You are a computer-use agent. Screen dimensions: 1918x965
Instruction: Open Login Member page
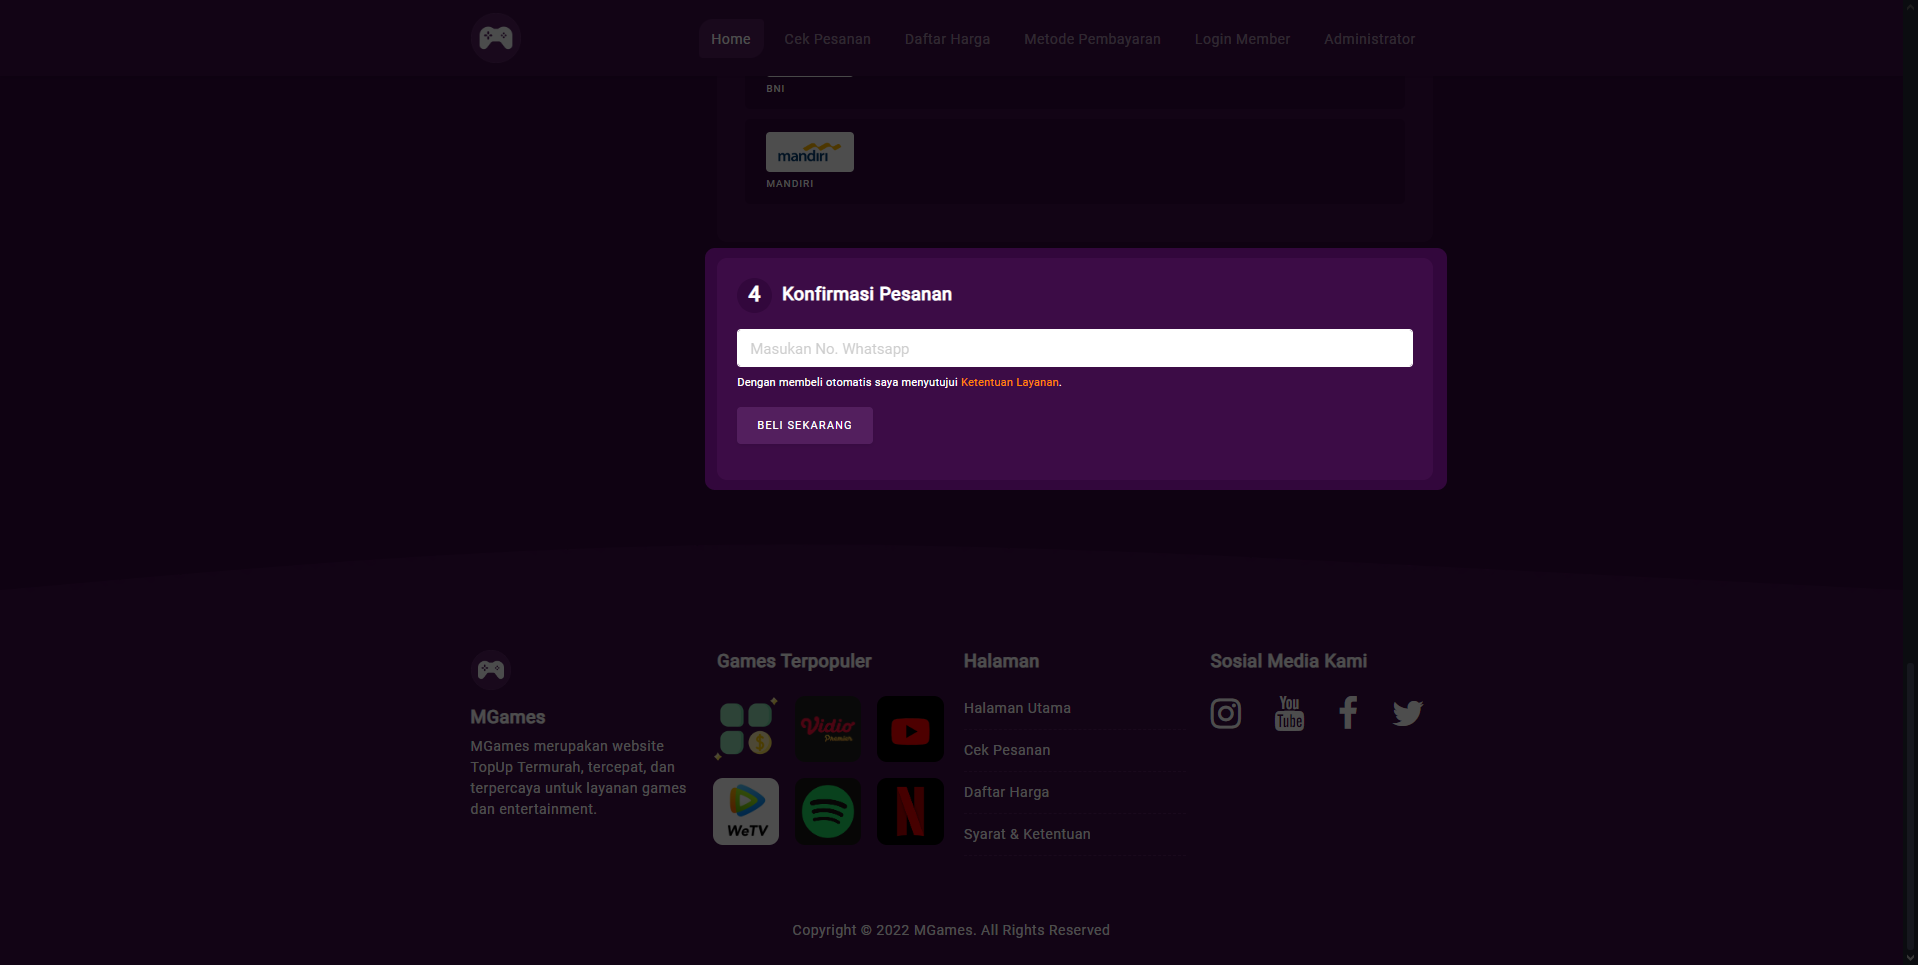pos(1242,39)
